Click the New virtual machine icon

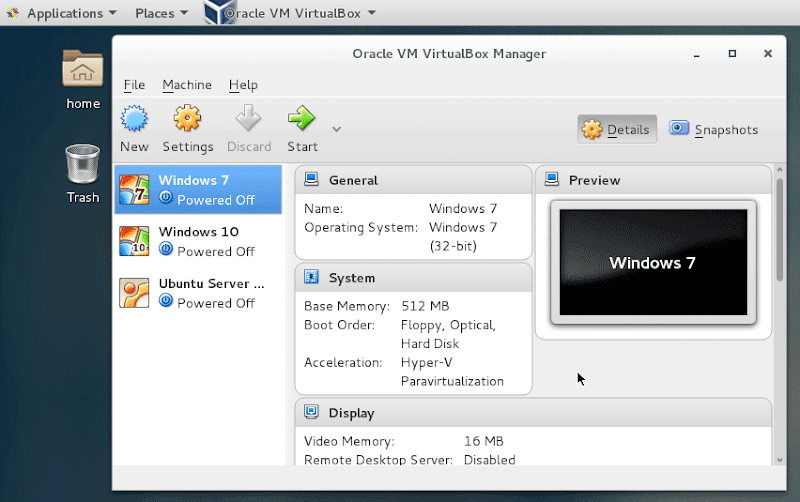[x=134, y=118]
